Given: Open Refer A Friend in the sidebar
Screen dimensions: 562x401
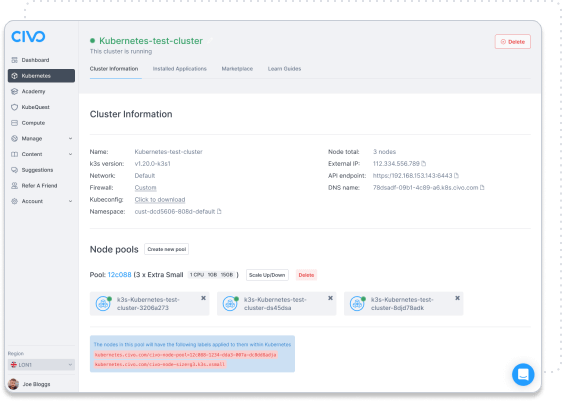Looking at the screenshot, I should tap(34, 186).
